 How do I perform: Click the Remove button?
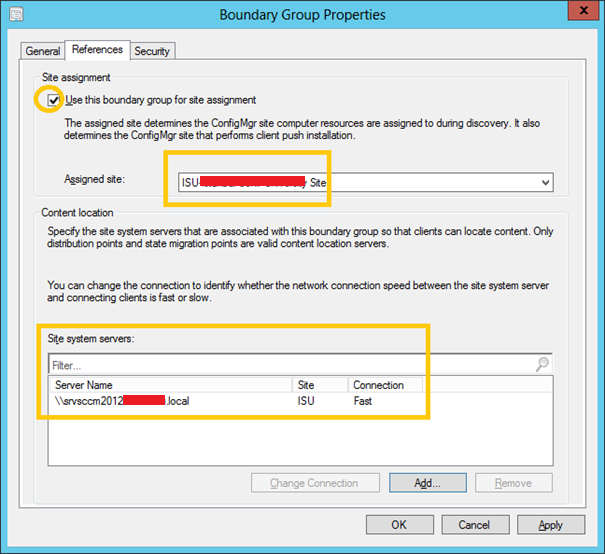[513, 483]
